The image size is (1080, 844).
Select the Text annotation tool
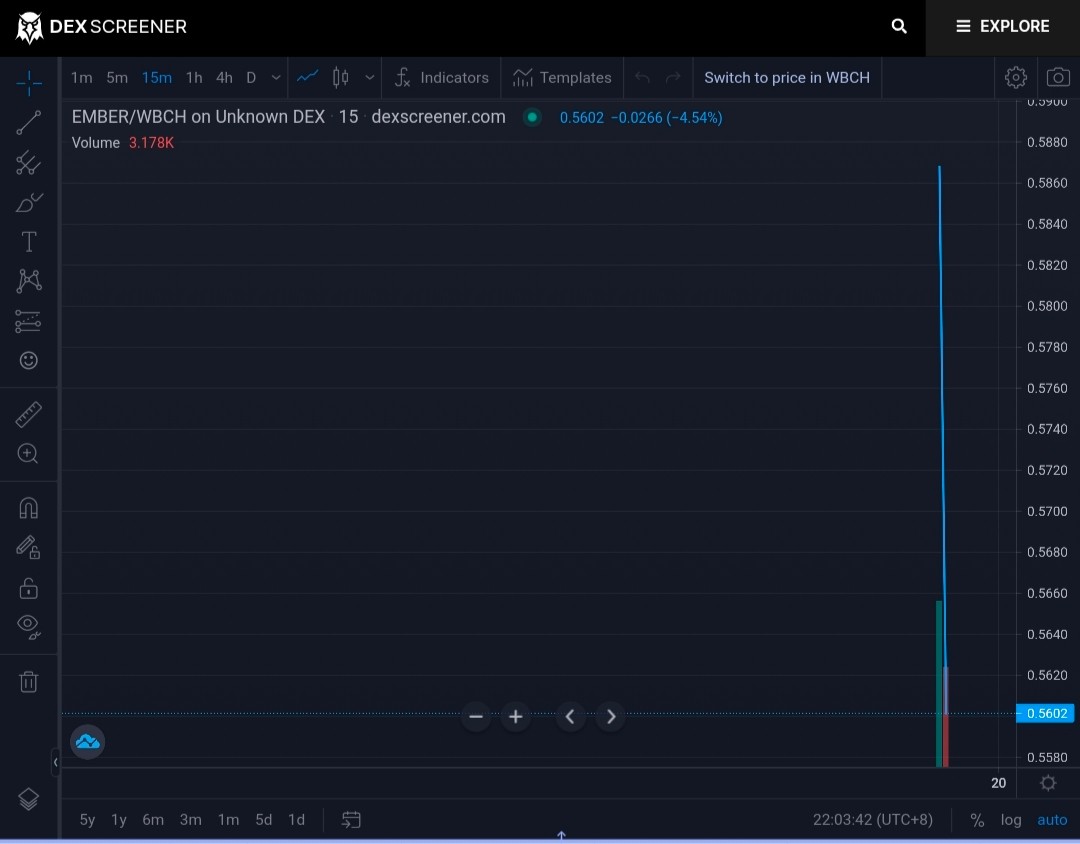point(29,242)
